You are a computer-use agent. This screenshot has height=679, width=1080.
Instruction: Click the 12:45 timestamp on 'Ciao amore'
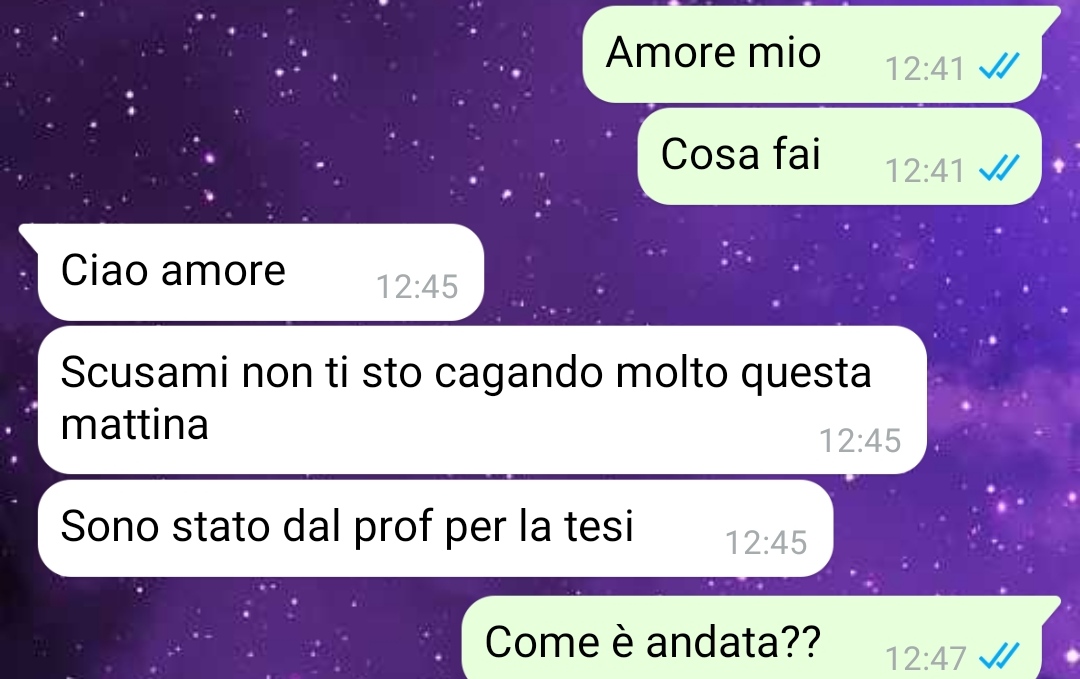click(x=417, y=286)
